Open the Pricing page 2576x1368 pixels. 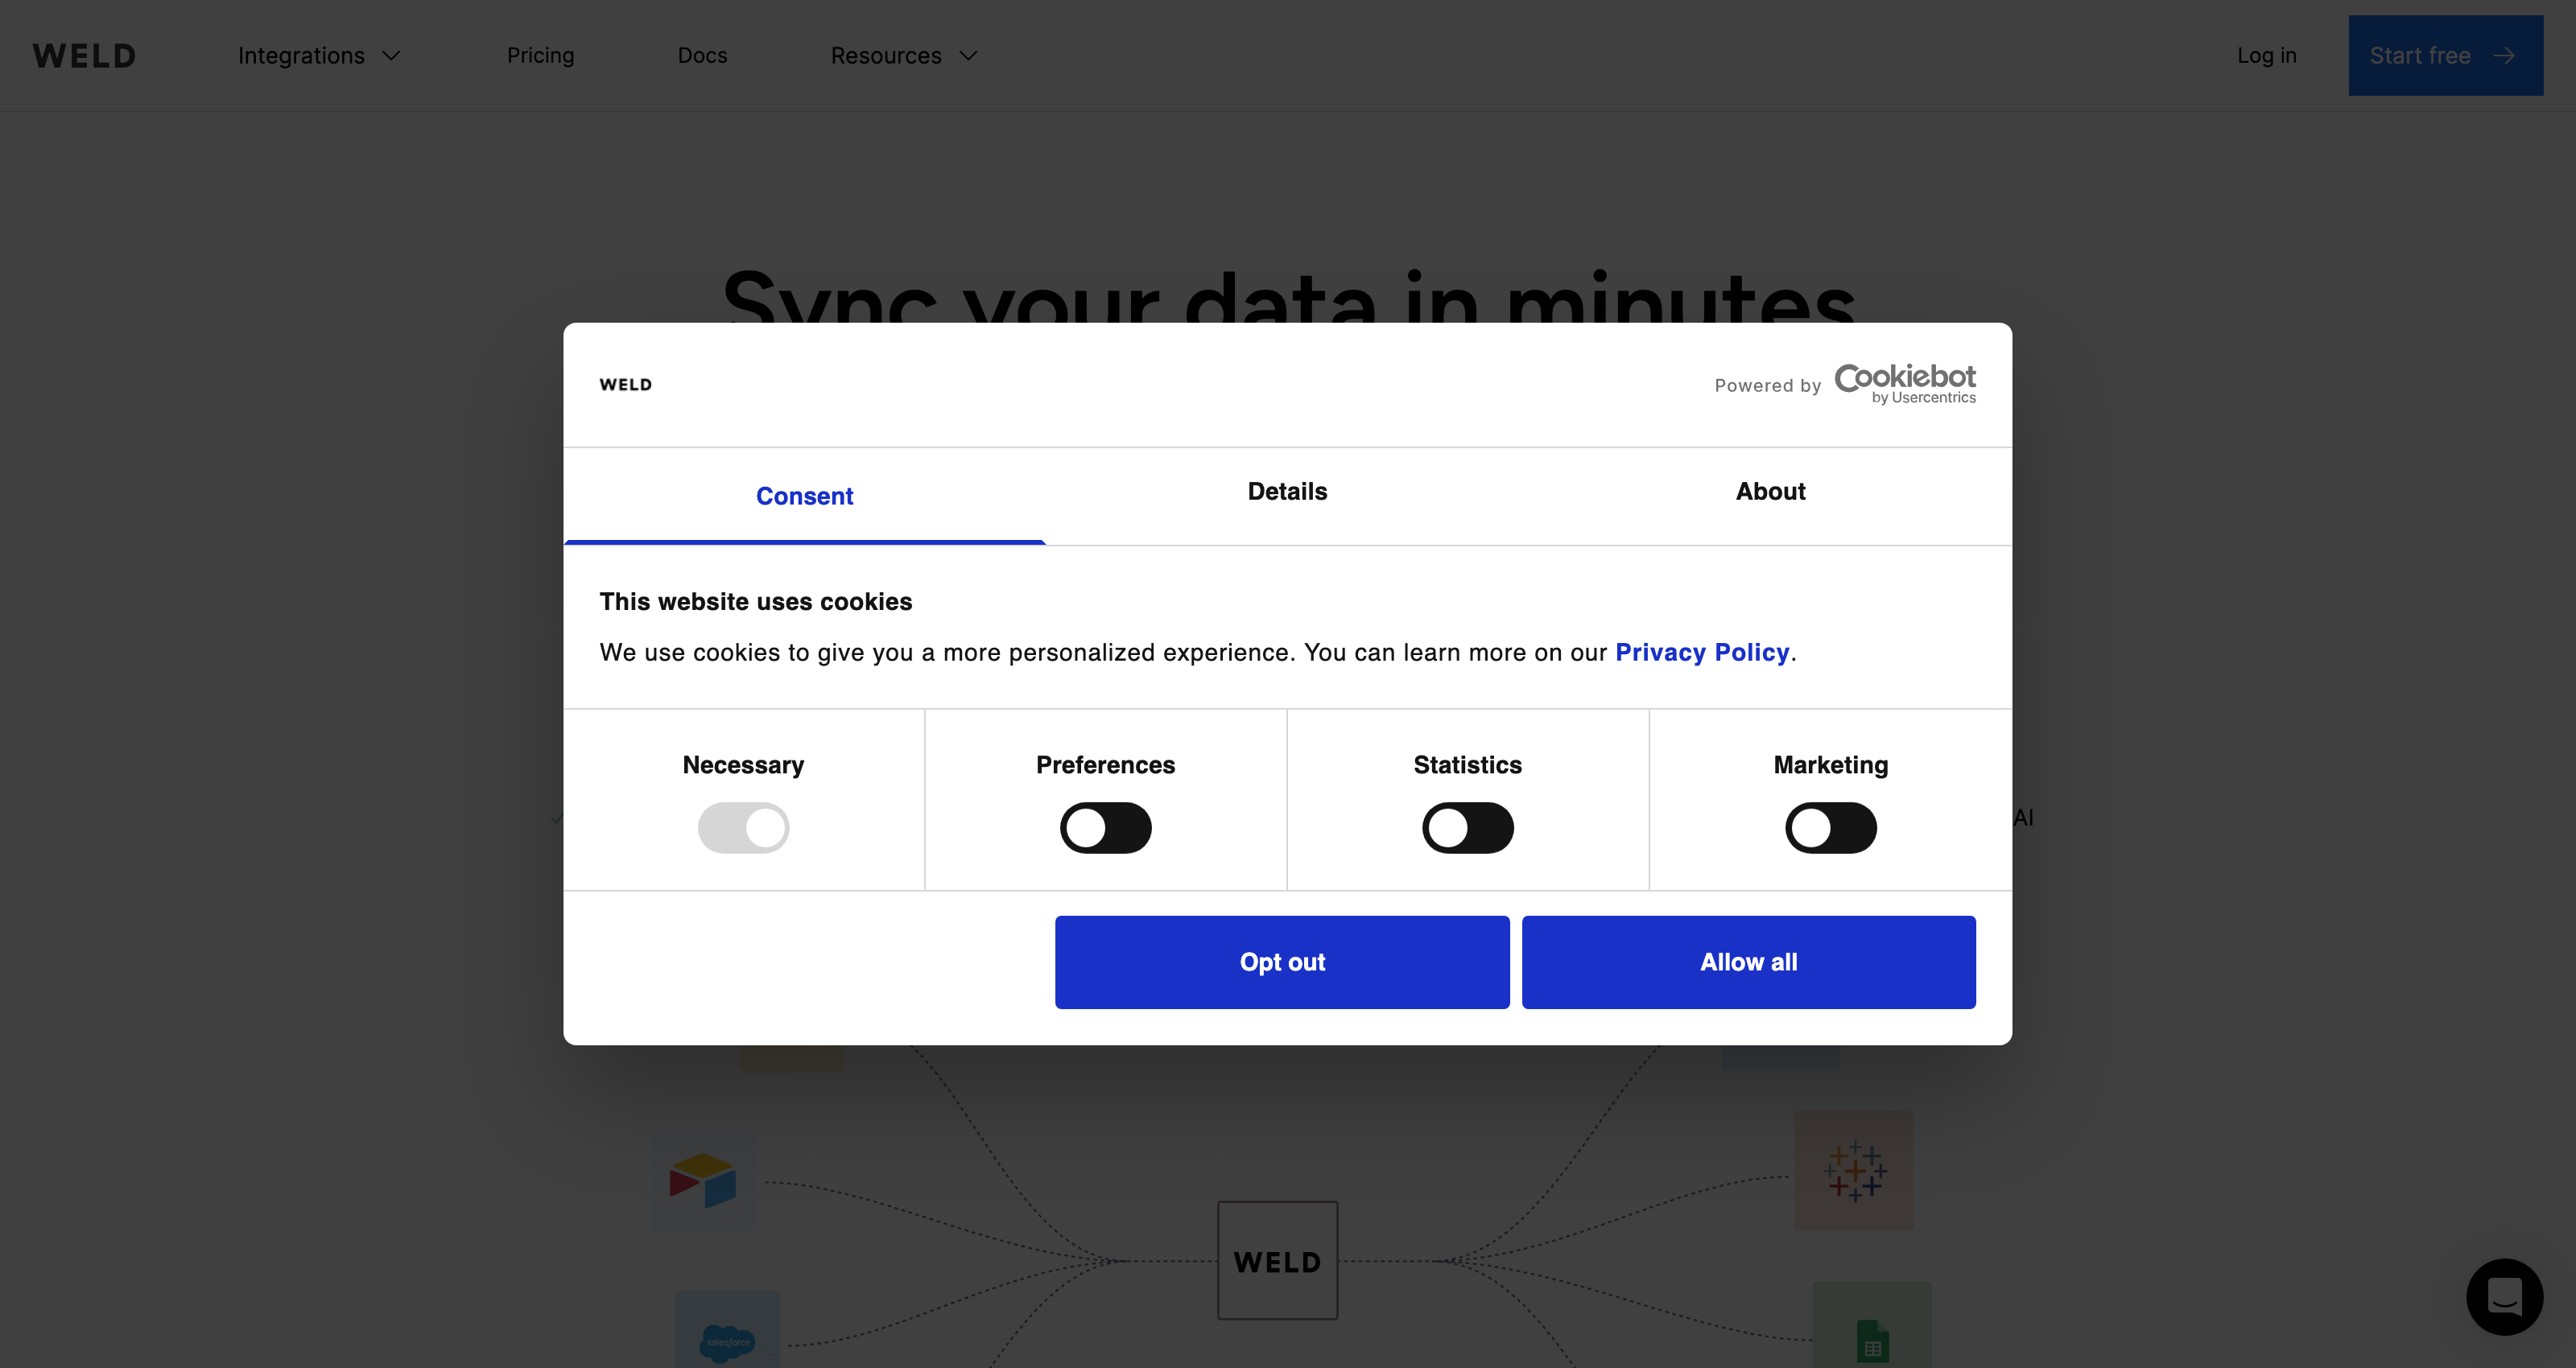click(540, 56)
